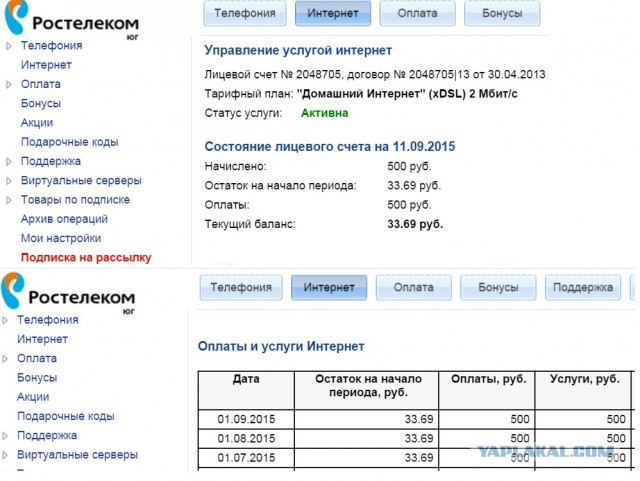
Task: Select the lower Интернет tab
Action: click(329, 287)
